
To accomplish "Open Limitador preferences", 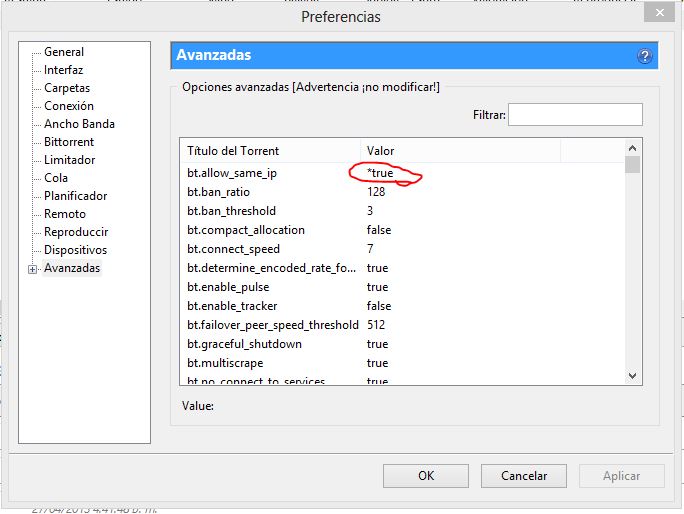I will (69, 160).
